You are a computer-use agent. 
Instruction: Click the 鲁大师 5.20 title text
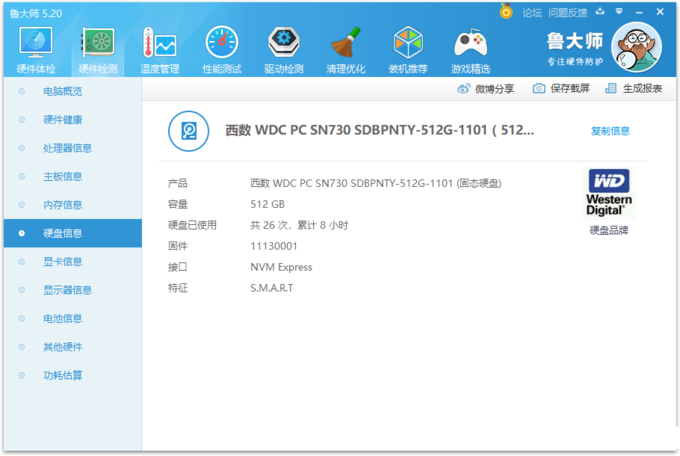click(36, 13)
